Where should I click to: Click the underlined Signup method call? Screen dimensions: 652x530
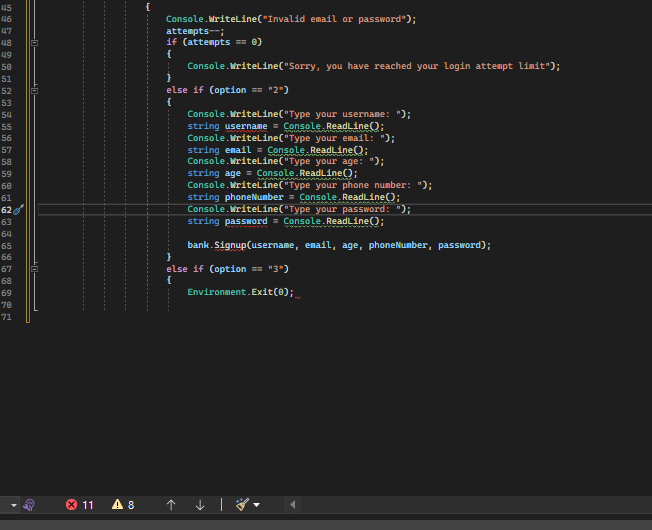tap(229, 245)
